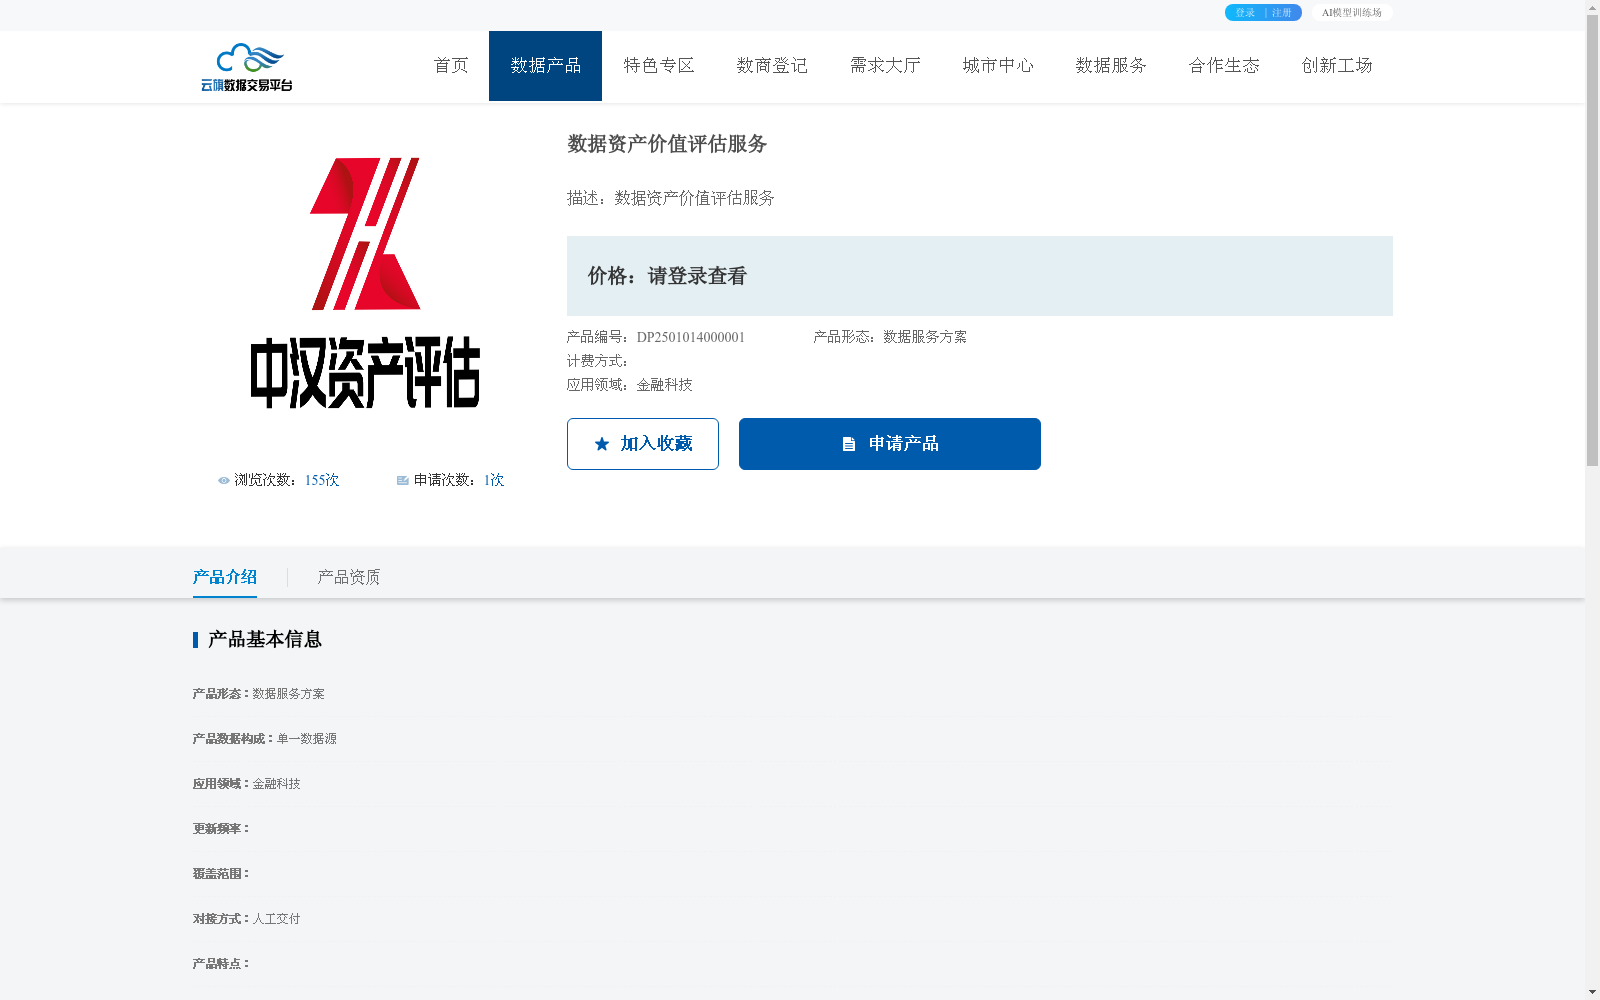Open the 首页 menu item
The image size is (1600, 1000).
tap(451, 66)
